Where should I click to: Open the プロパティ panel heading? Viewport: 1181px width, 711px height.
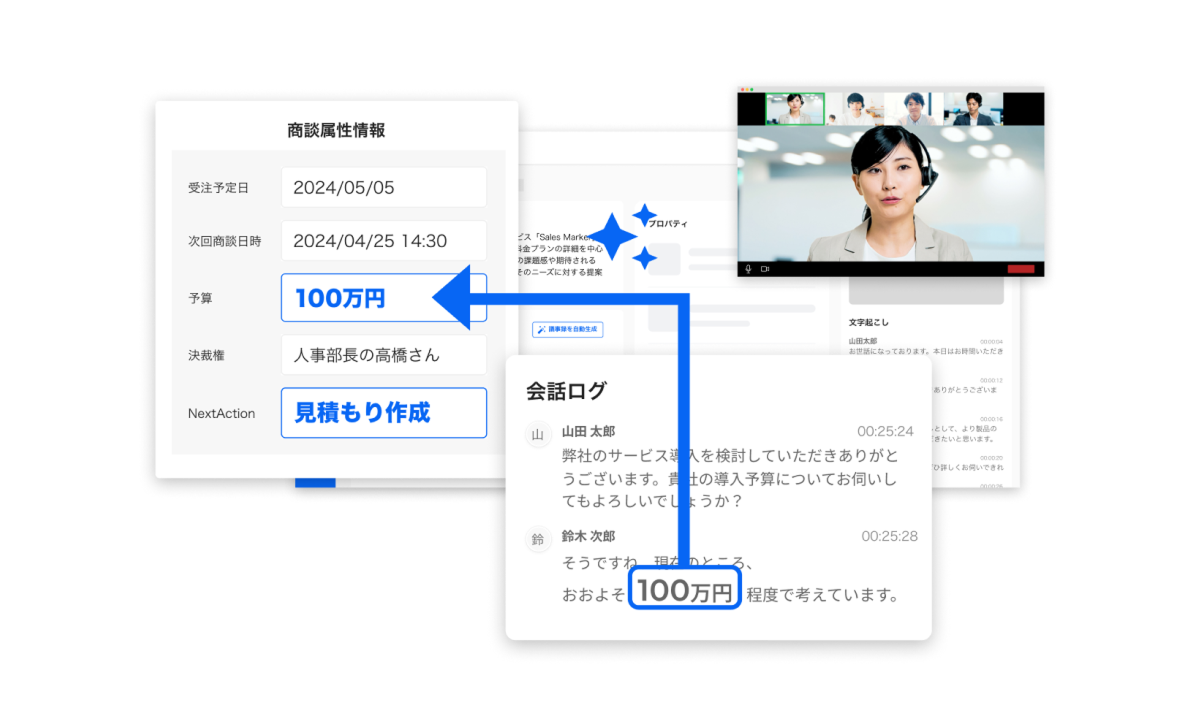coord(667,224)
